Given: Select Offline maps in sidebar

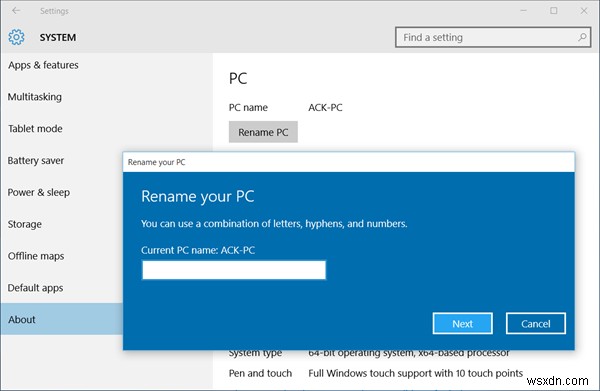Looking at the screenshot, I should (x=36, y=256).
